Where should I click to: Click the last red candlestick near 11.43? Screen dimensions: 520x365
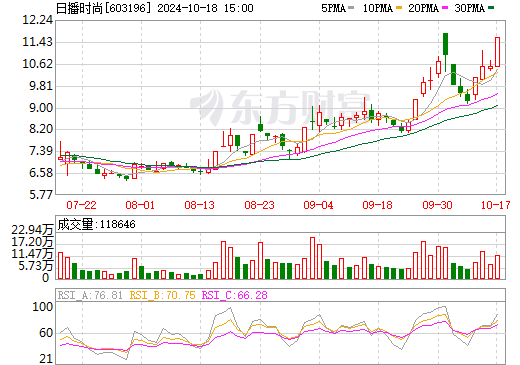497,52
